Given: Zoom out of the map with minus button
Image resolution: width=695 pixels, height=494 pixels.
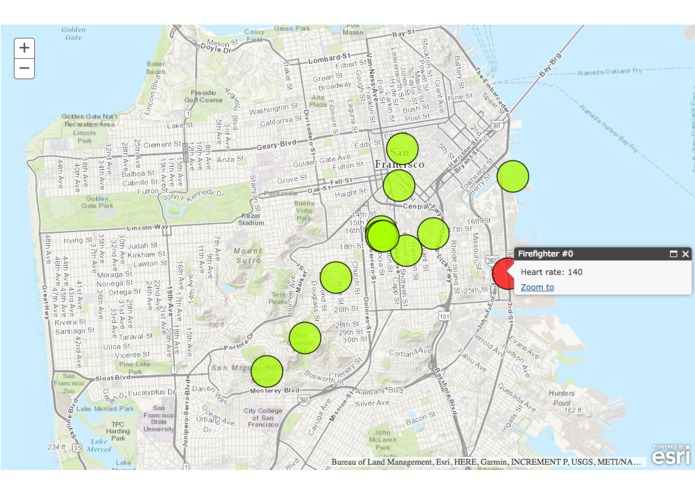Looking at the screenshot, I should (x=24, y=68).
